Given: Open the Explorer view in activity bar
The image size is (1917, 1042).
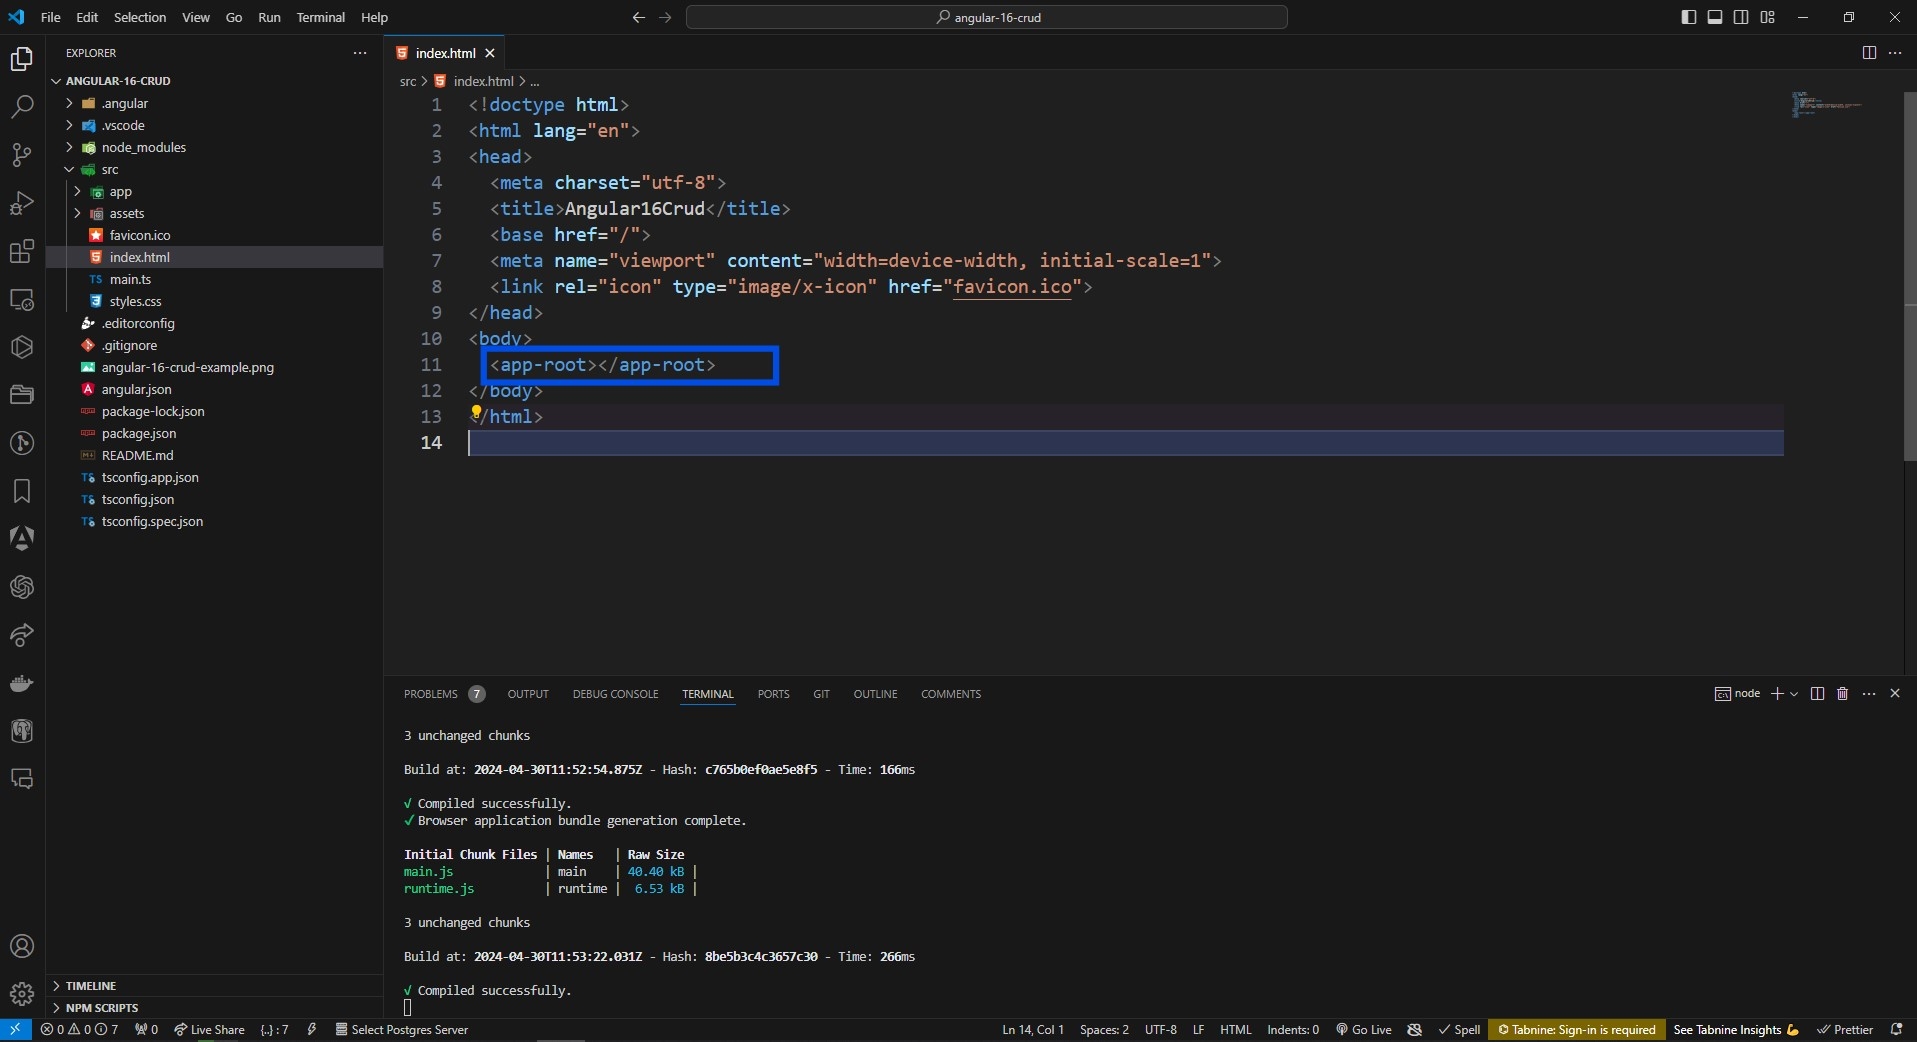Looking at the screenshot, I should tap(22, 59).
